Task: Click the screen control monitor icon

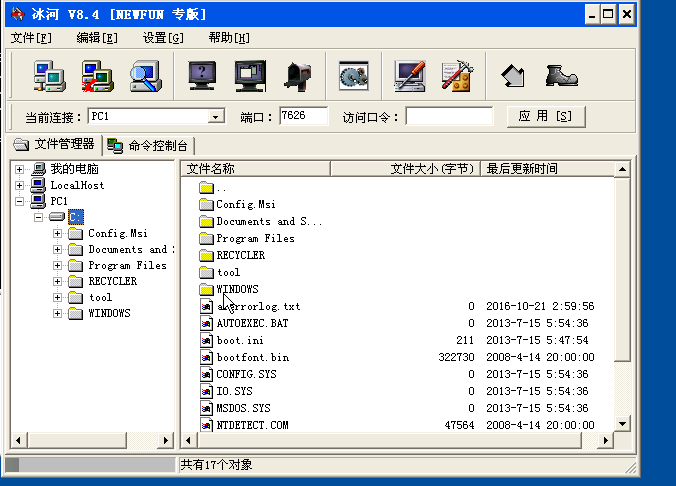Action: pyautogui.click(x=250, y=76)
